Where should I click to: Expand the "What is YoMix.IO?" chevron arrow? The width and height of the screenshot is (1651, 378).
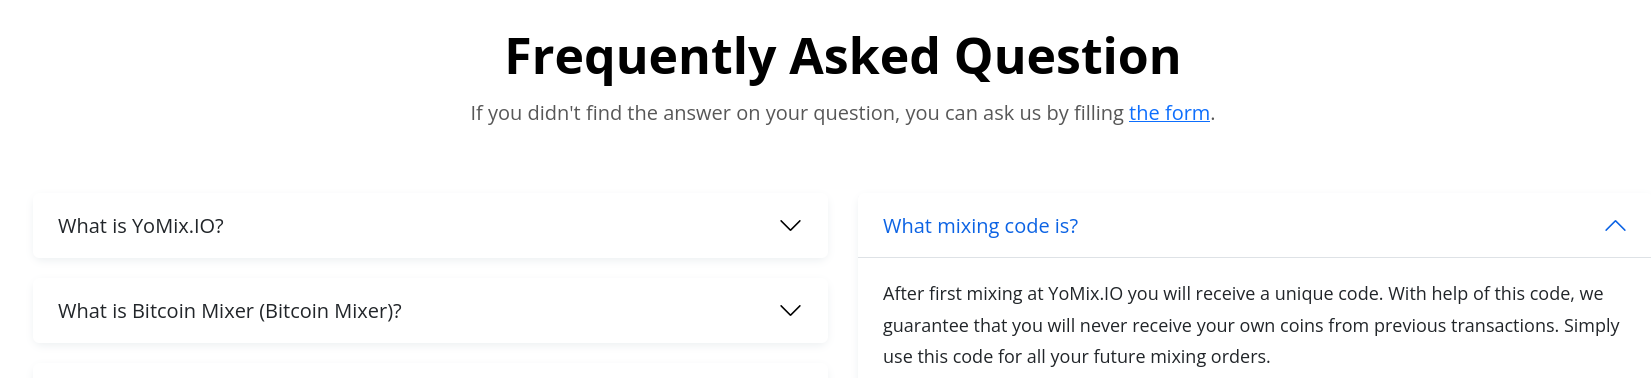pyautogui.click(x=790, y=226)
